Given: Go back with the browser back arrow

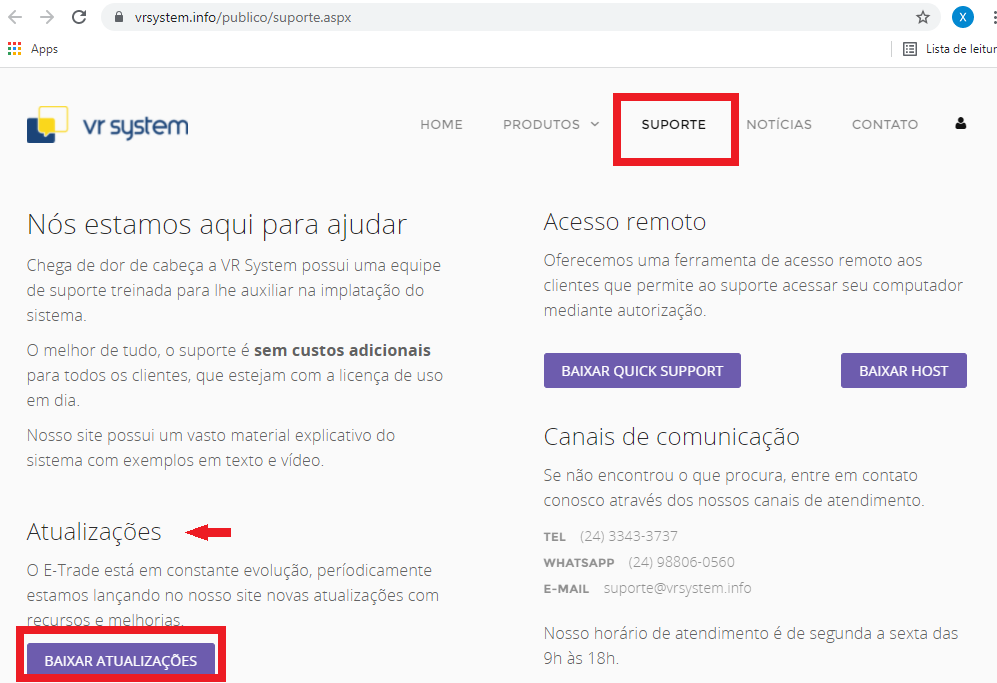Looking at the screenshot, I should [15, 17].
